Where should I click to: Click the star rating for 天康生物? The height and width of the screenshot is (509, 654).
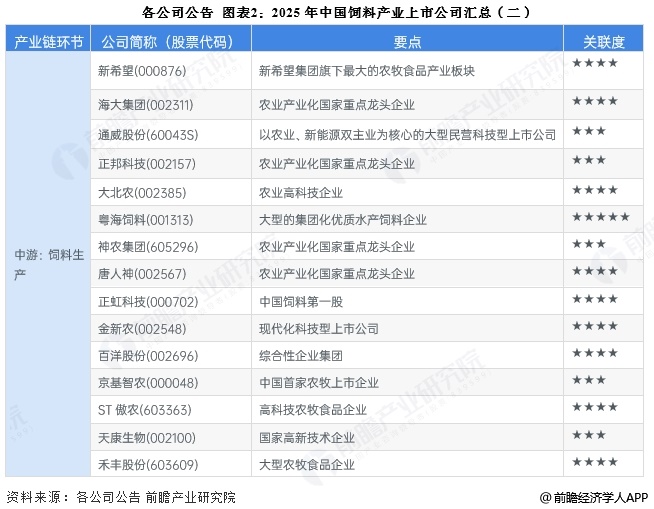coord(589,435)
